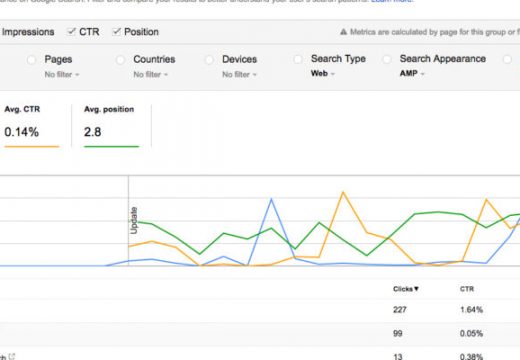
Task: Click the 13 clicks table cell
Action: [398, 356]
